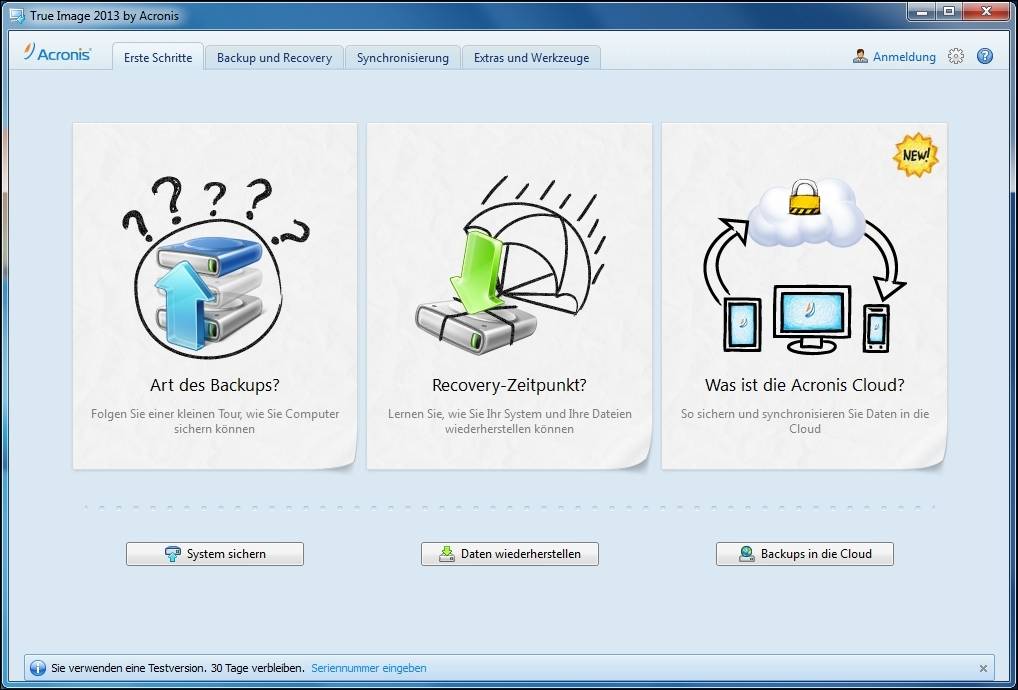Open help with the question mark icon
Viewport: 1018px width, 690px height.
pyautogui.click(x=985, y=56)
